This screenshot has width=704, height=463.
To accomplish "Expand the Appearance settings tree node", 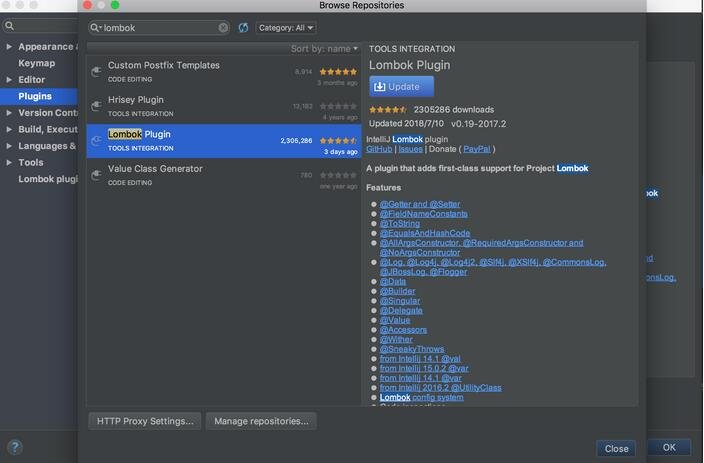I will pyautogui.click(x=9, y=47).
